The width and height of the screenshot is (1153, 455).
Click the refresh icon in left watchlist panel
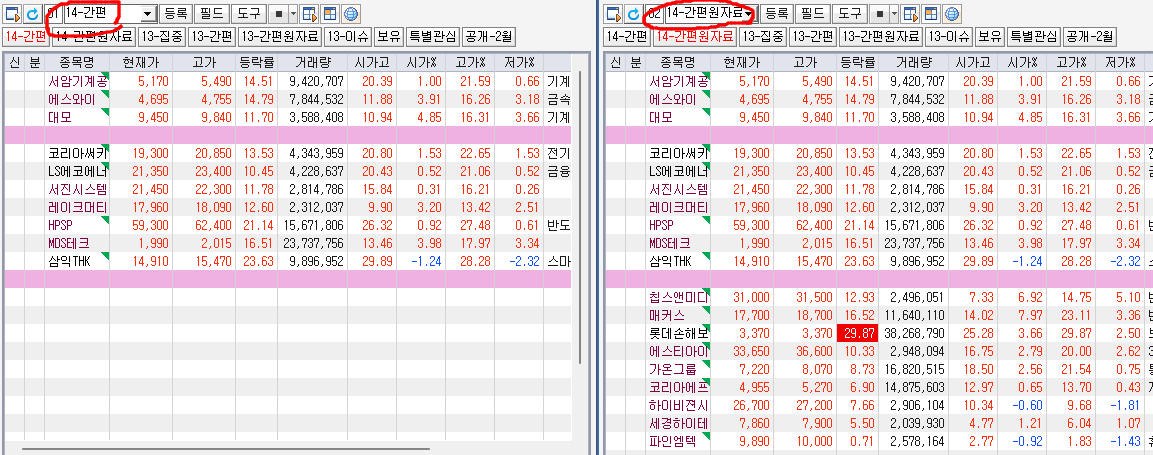[33, 13]
